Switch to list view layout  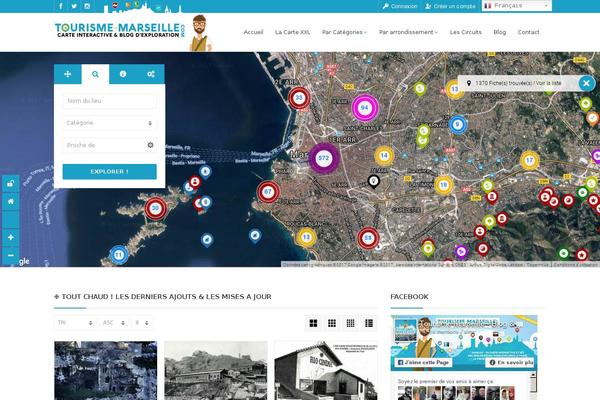click(x=369, y=323)
